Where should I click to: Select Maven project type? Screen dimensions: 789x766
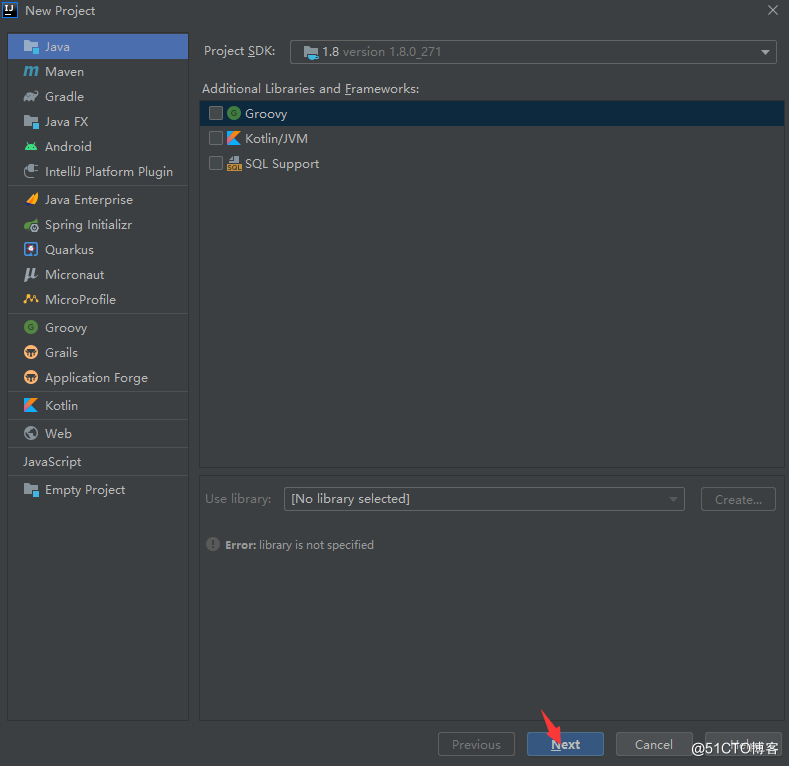pos(98,71)
